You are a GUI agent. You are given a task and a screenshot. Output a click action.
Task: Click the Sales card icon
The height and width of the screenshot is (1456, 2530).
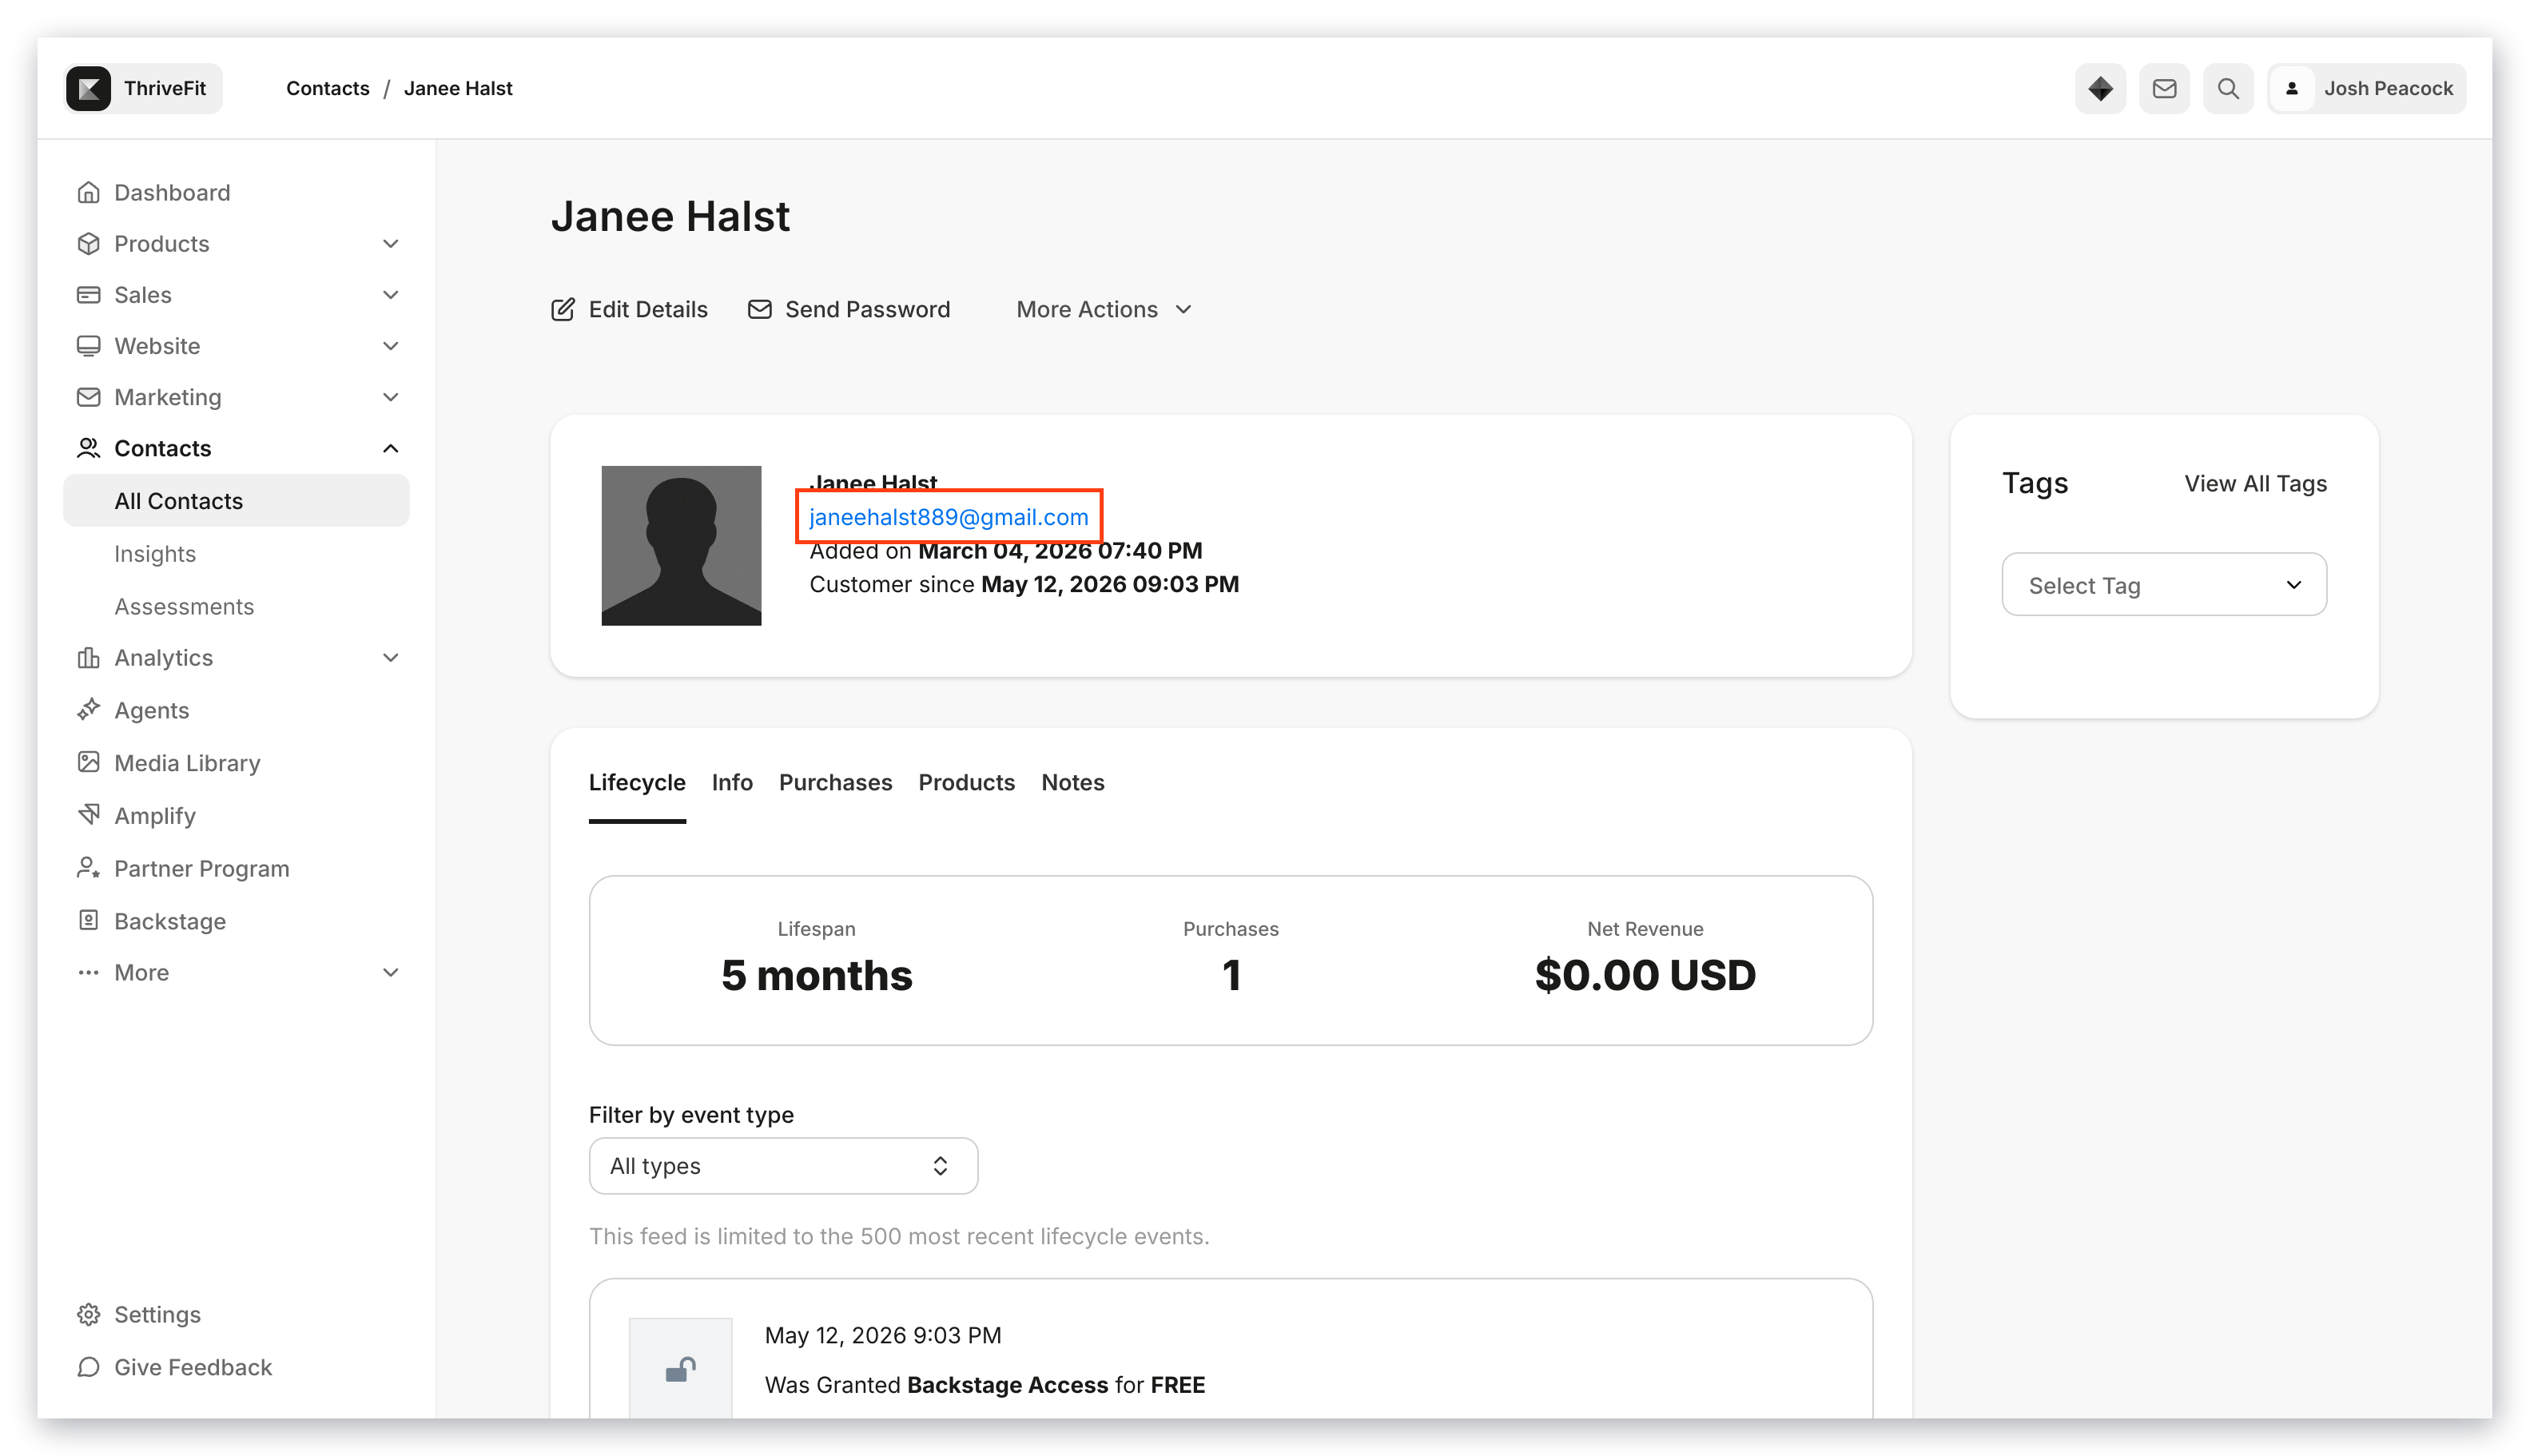point(88,294)
